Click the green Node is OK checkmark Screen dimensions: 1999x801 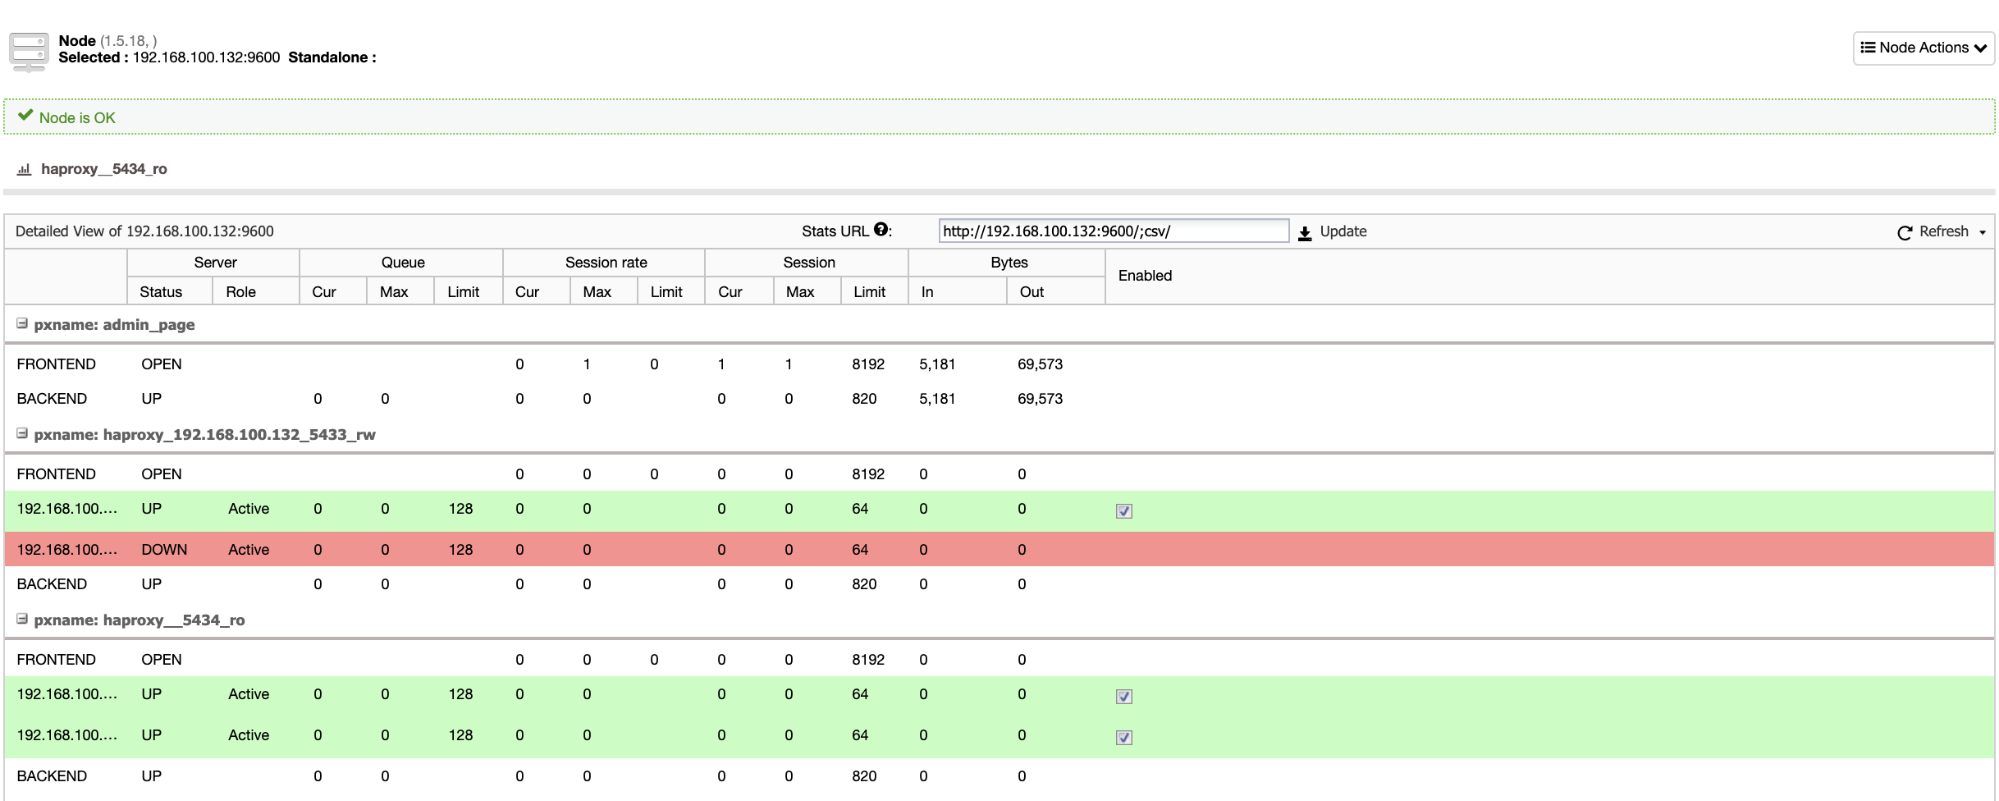26,116
